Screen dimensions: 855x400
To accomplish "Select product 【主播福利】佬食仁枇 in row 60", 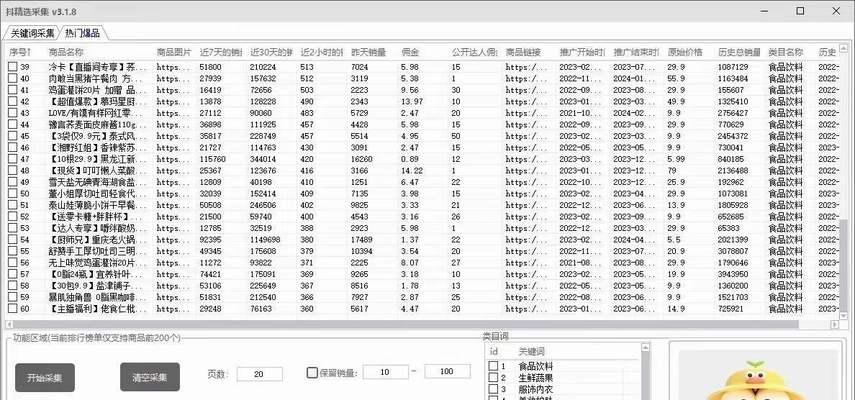I will 98,308.
